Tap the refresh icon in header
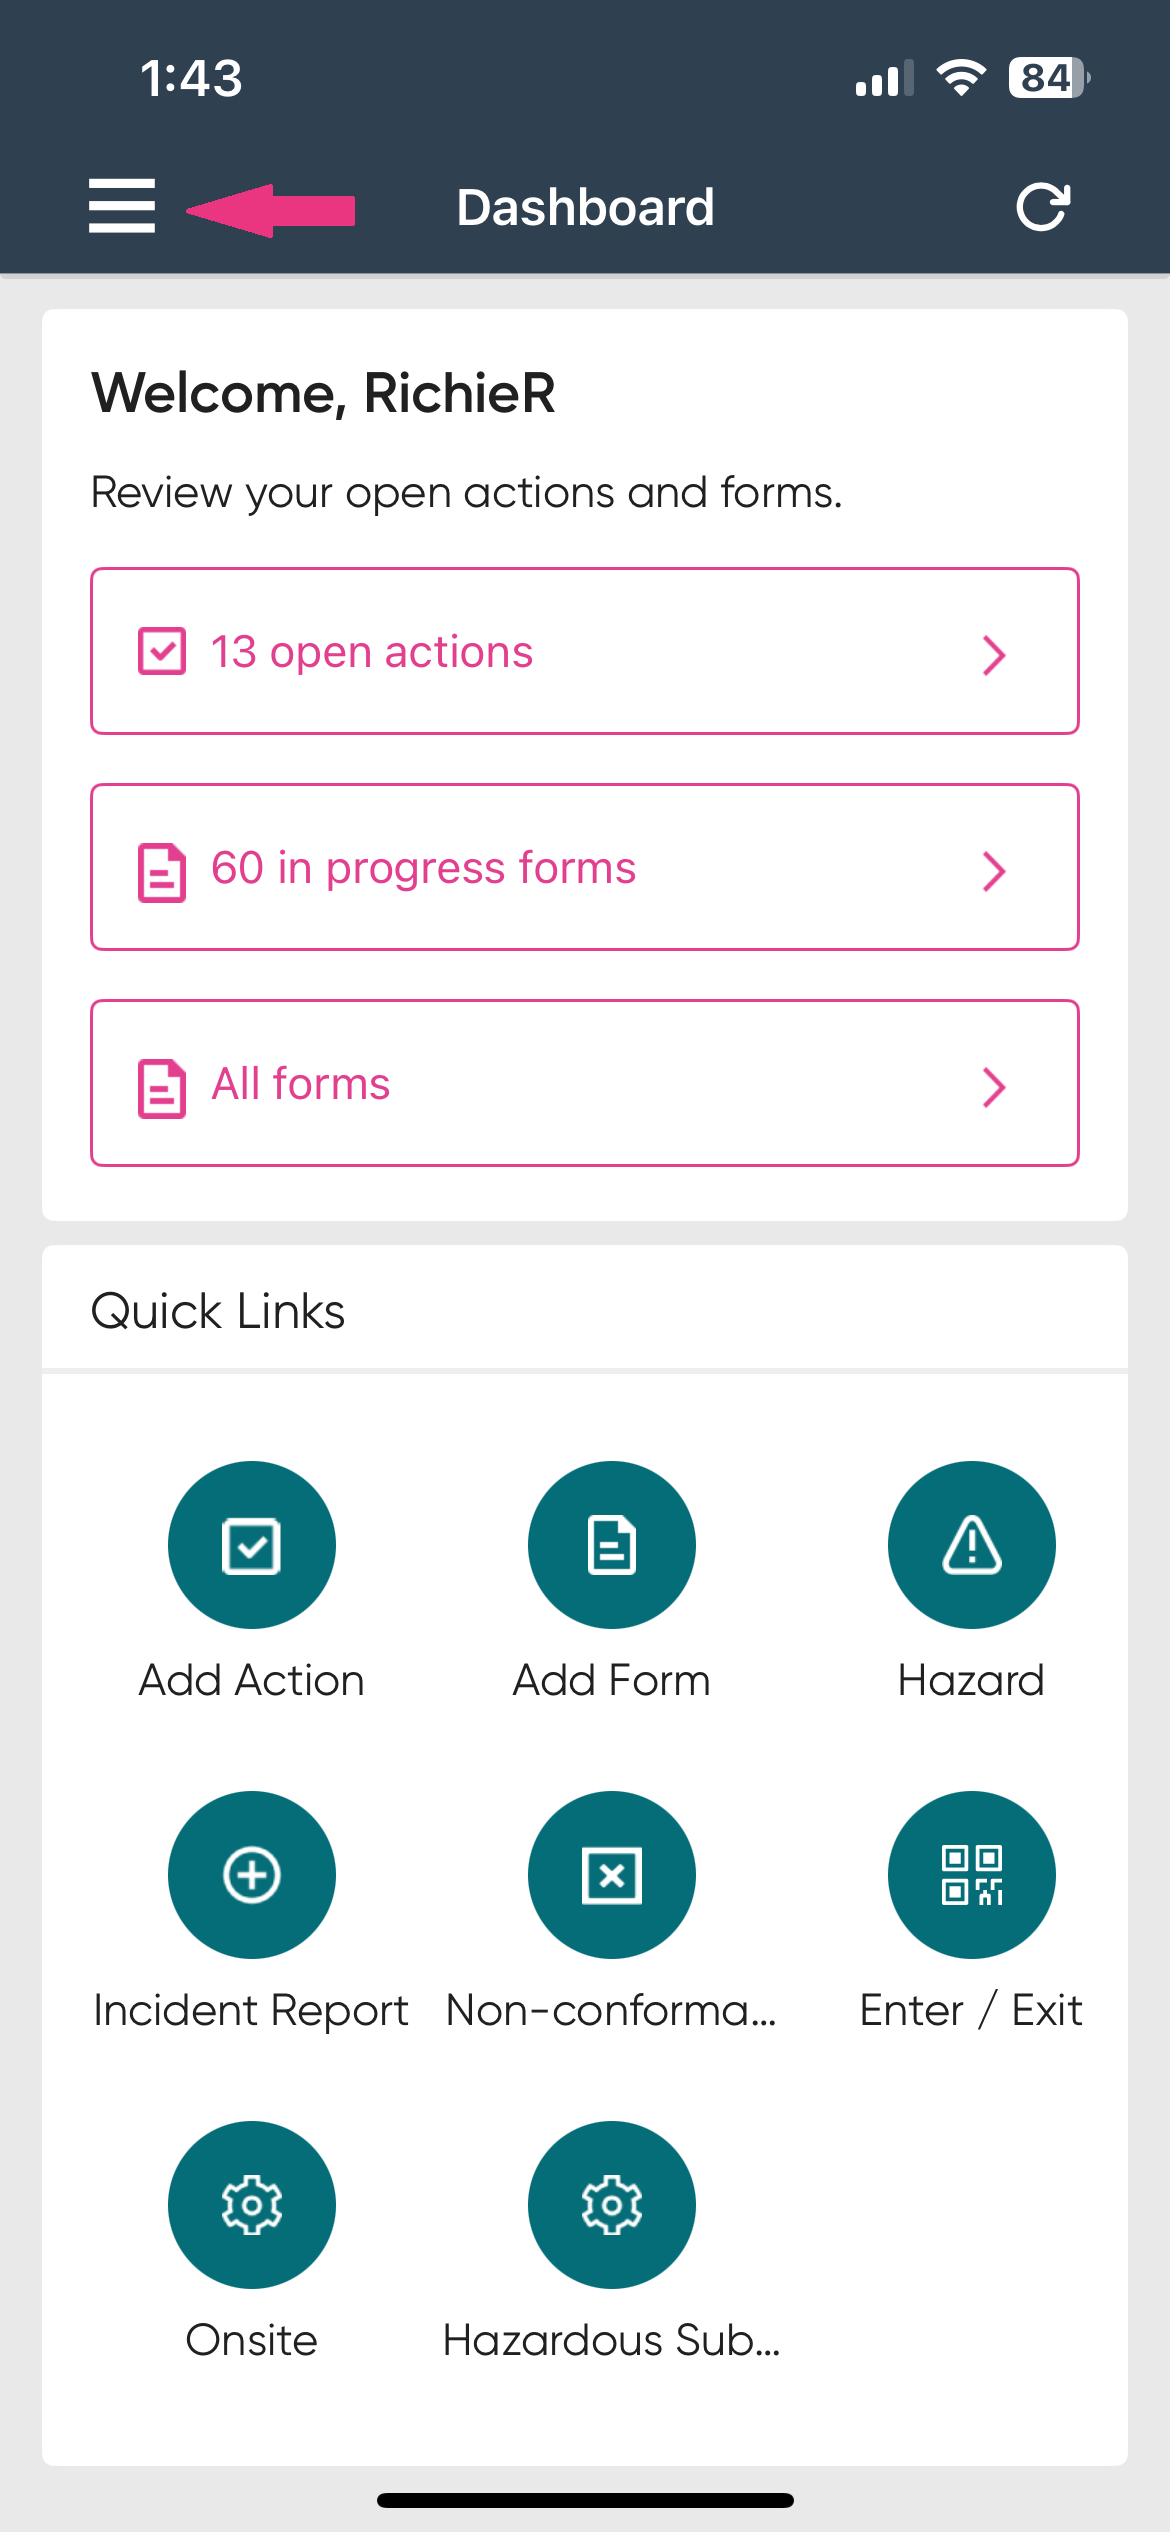 [x=1043, y=207]
